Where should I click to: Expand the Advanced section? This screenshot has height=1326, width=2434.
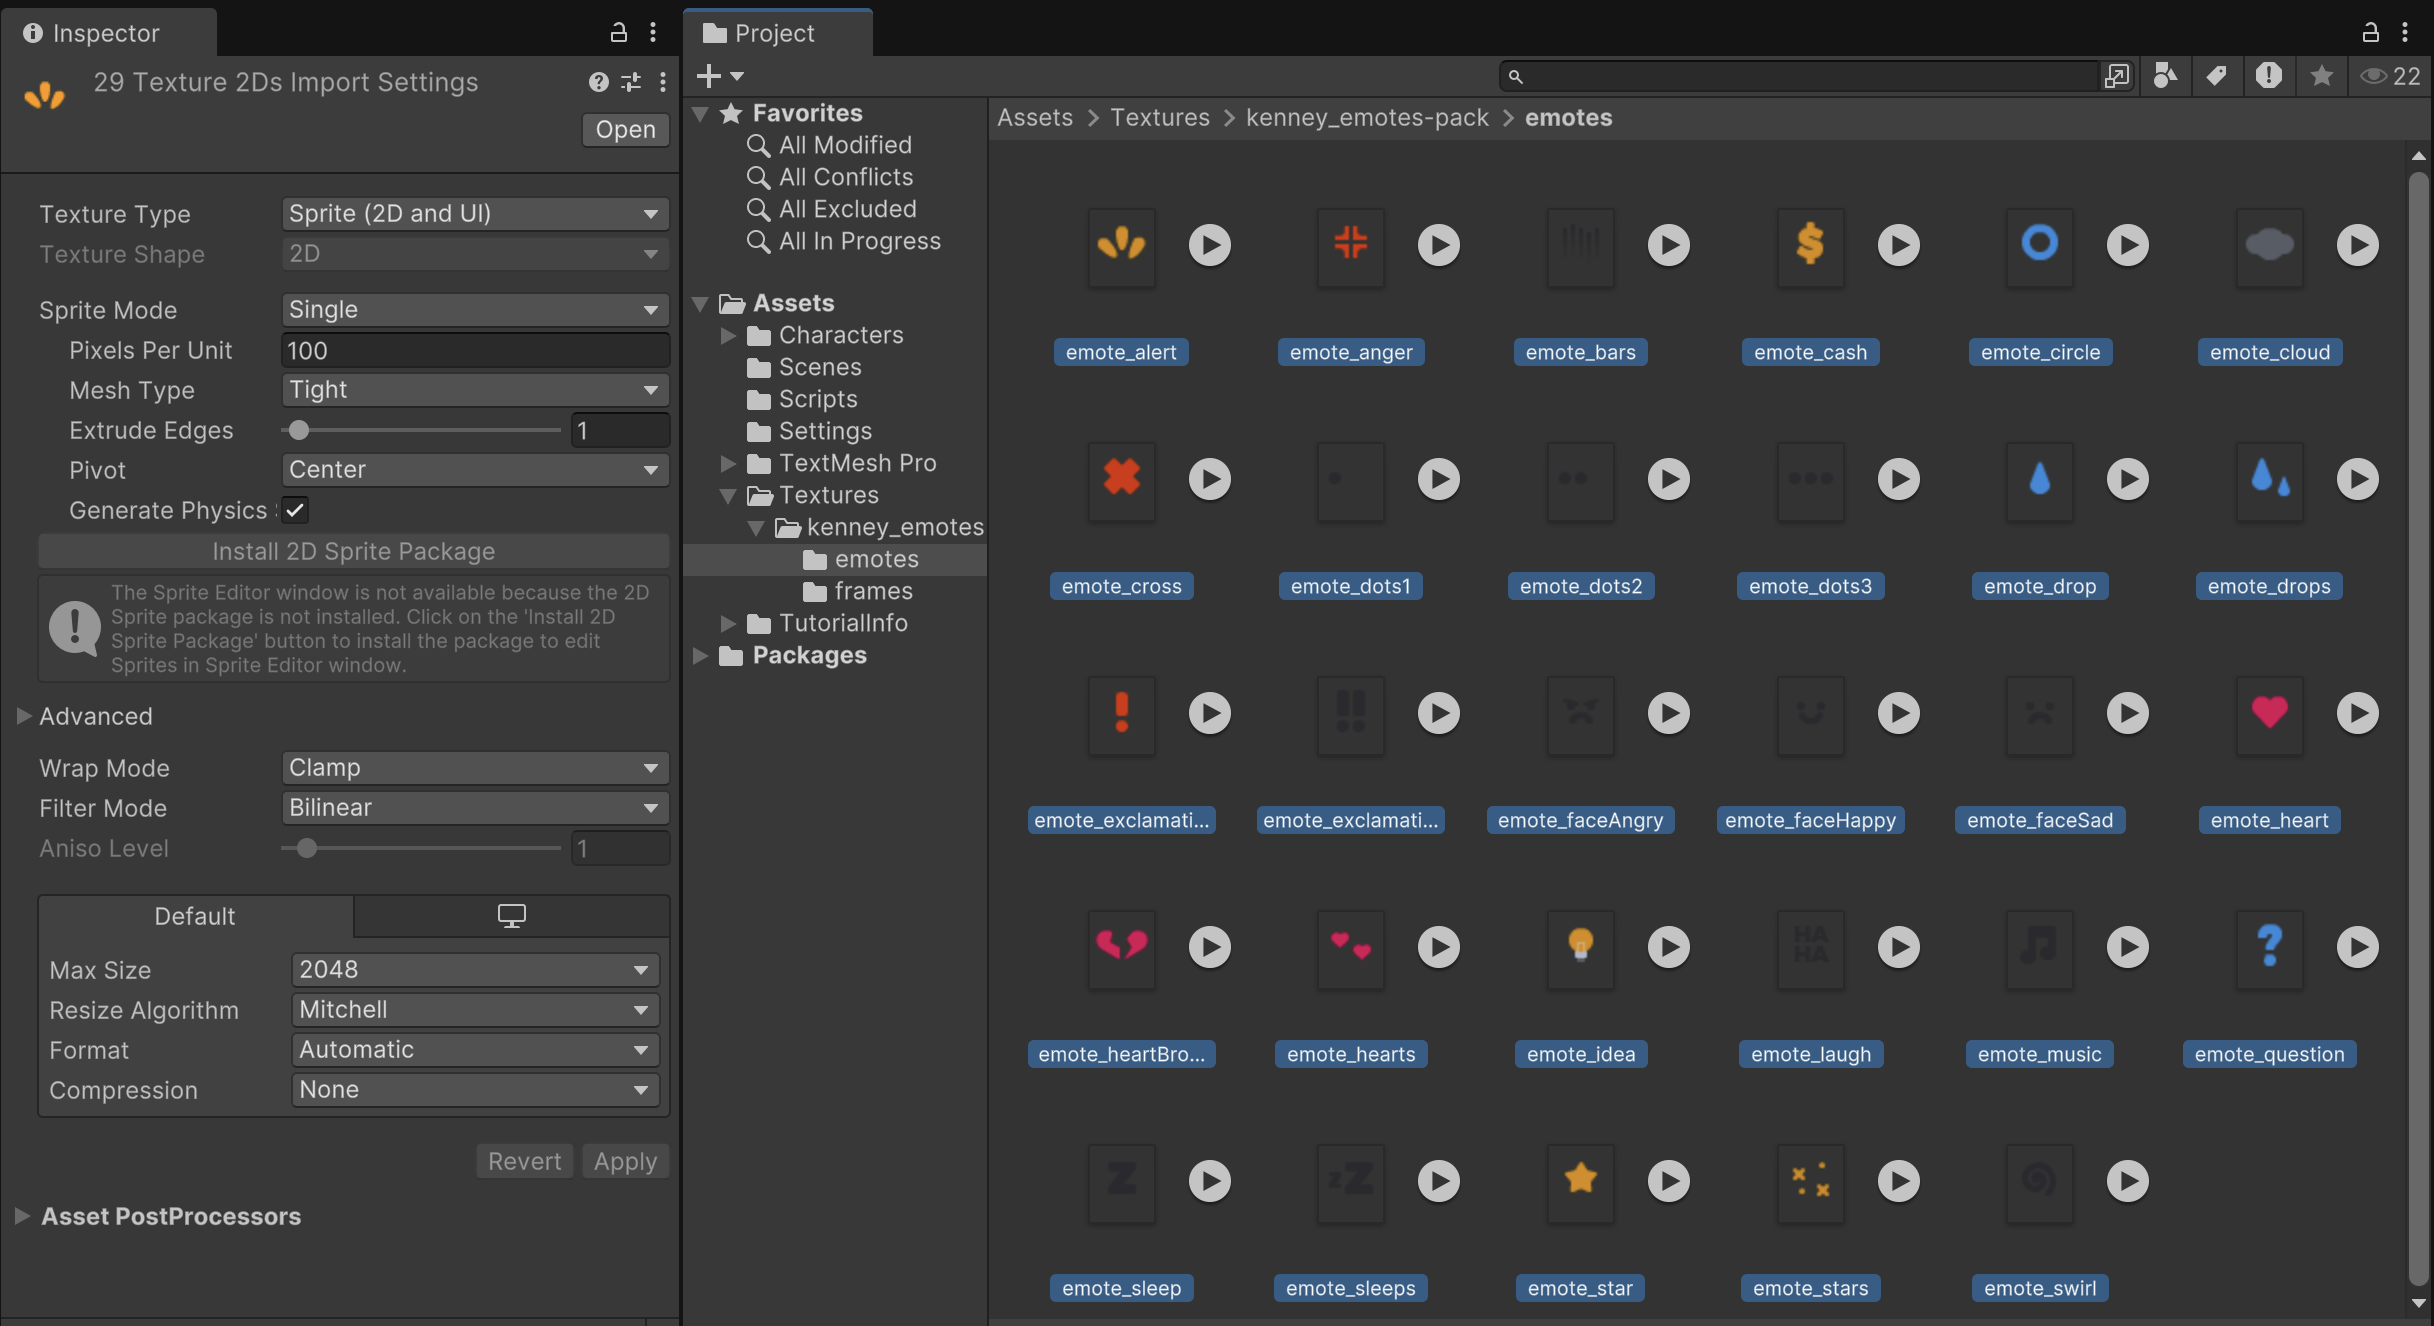24,716
